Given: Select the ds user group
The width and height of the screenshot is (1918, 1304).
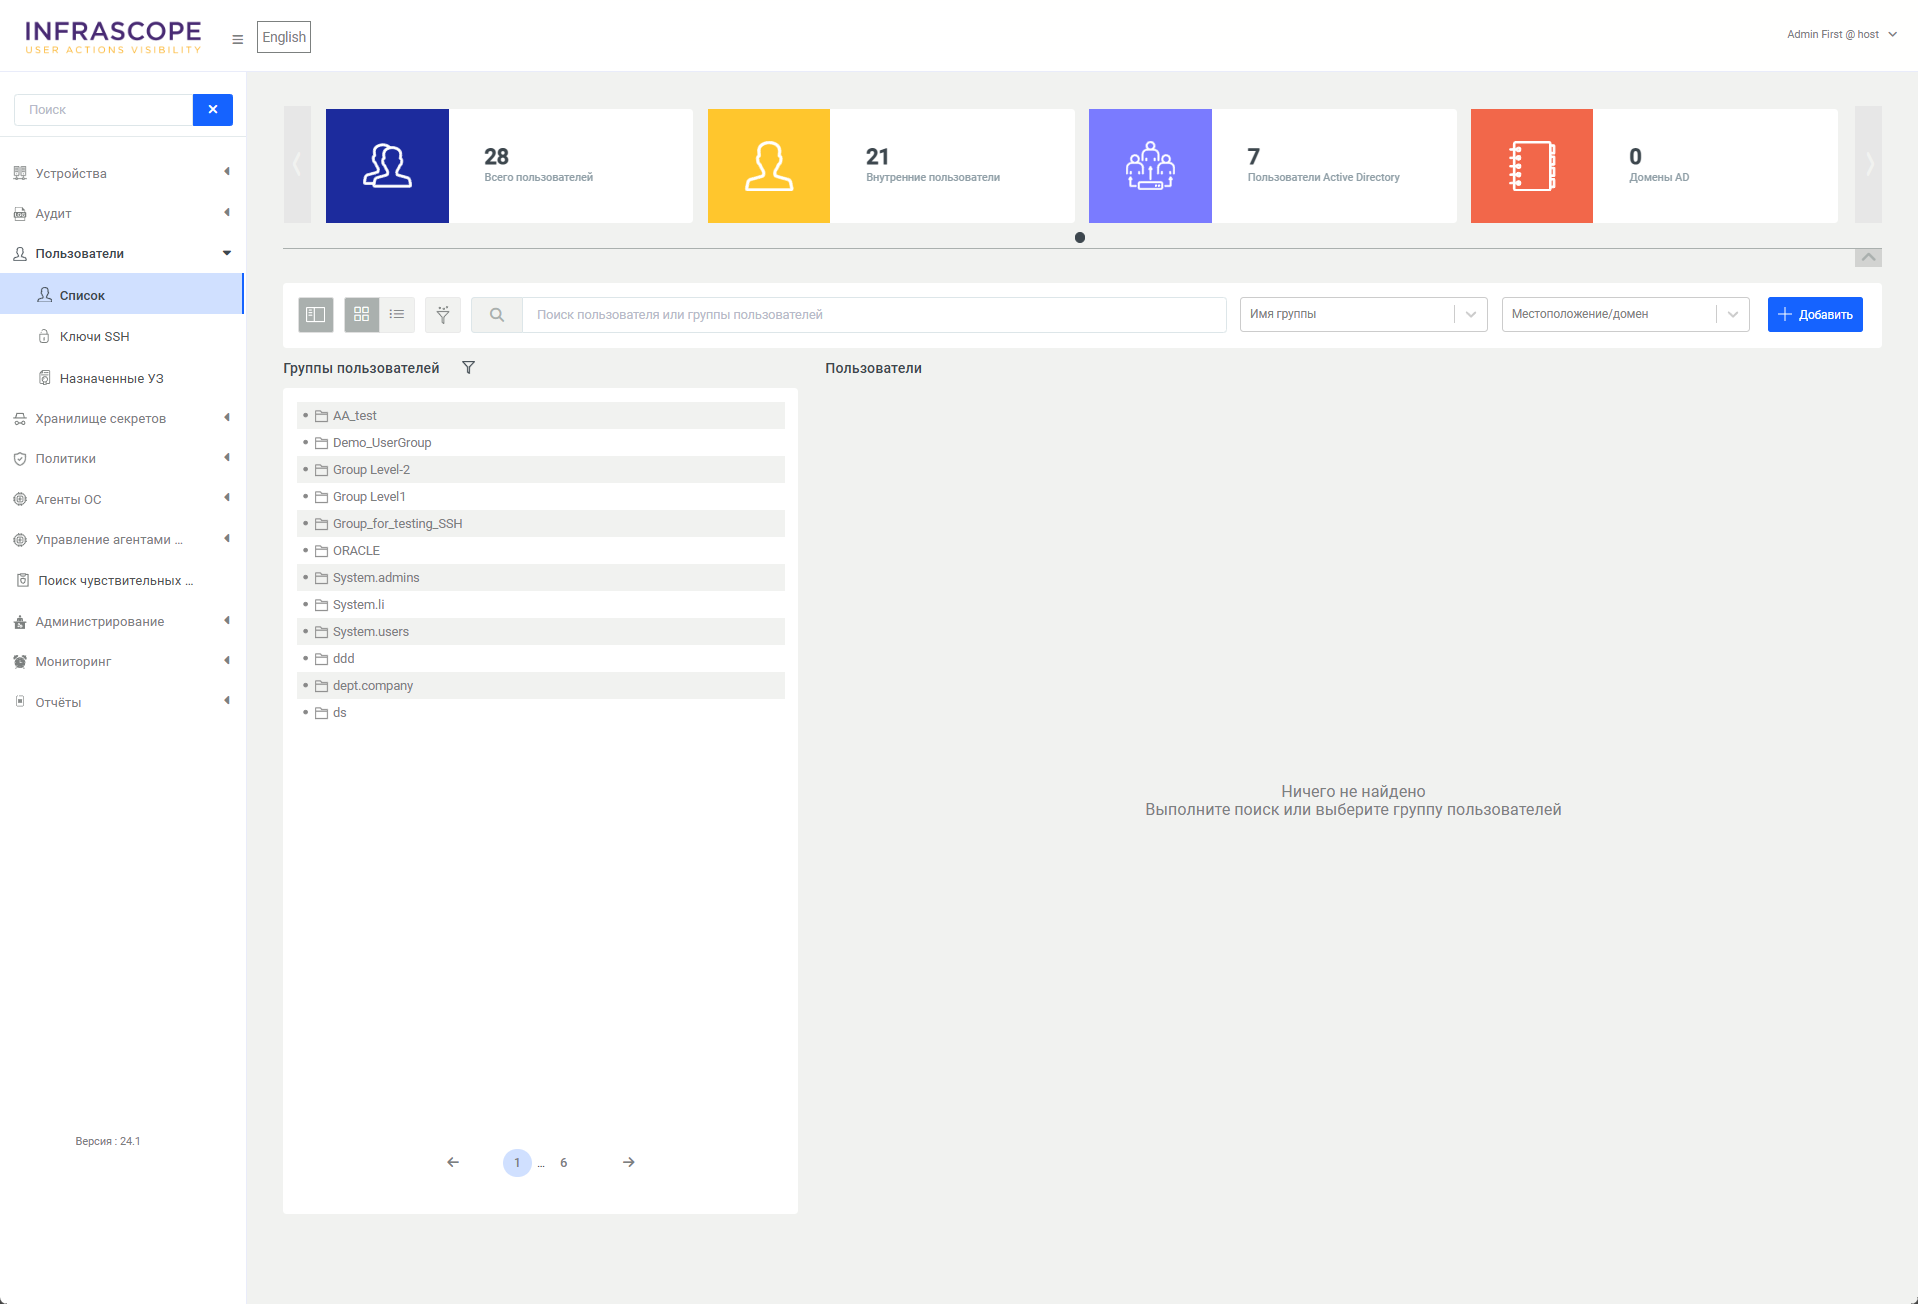Looking at the screenshot, I should click(x=541, y=713).
